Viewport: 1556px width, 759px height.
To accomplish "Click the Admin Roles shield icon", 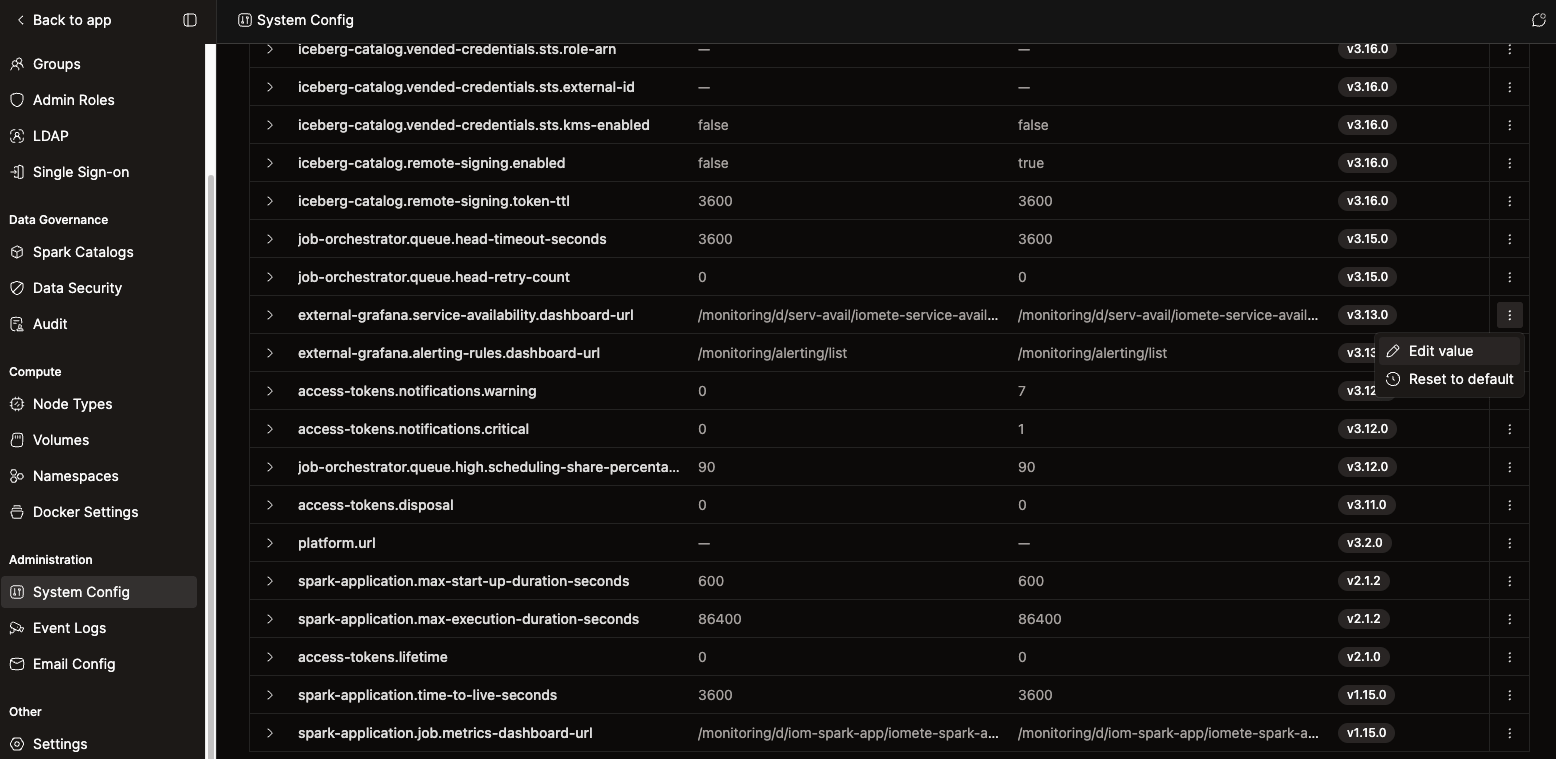I will 16,100.
